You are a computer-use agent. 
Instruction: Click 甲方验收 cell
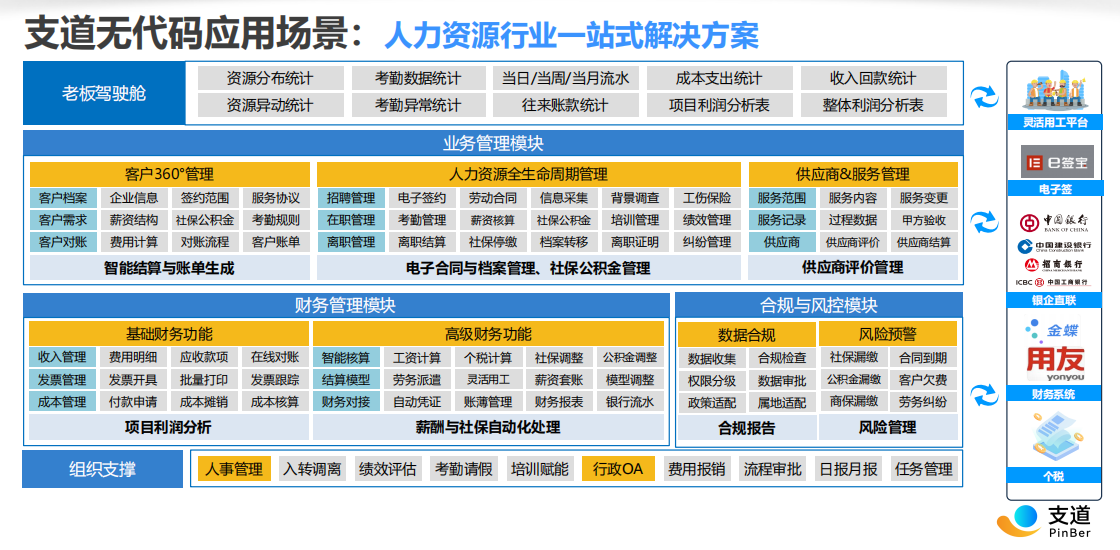[924, 220]
